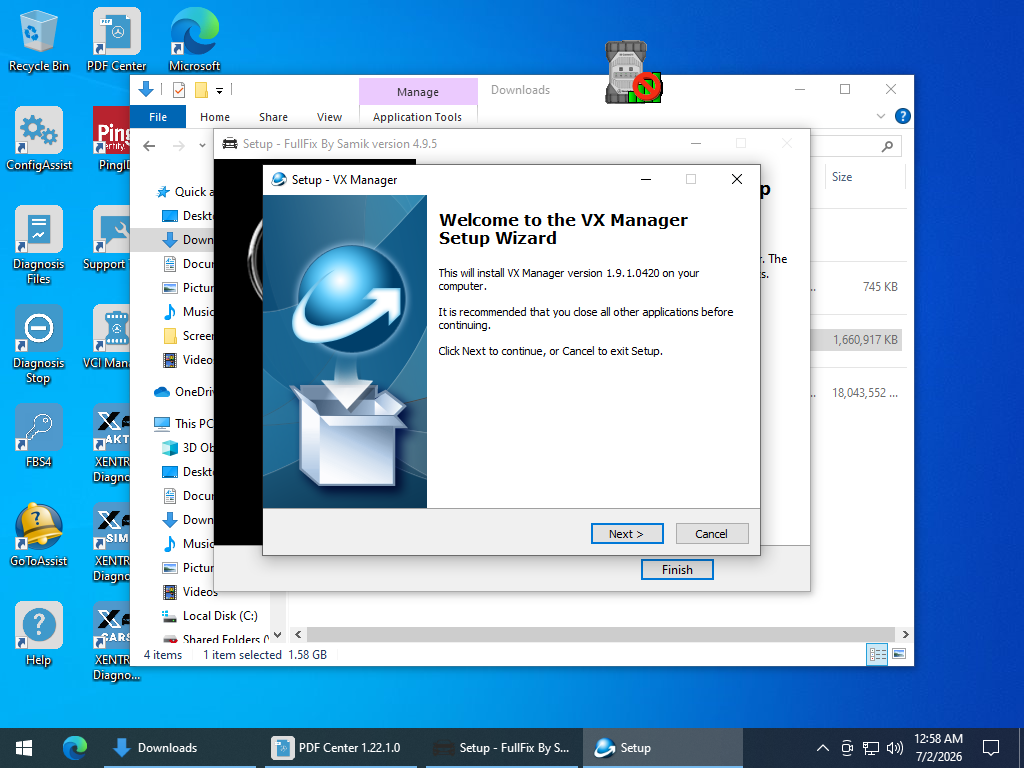Open the GoToAssist bell icon

tap(39, 535)
